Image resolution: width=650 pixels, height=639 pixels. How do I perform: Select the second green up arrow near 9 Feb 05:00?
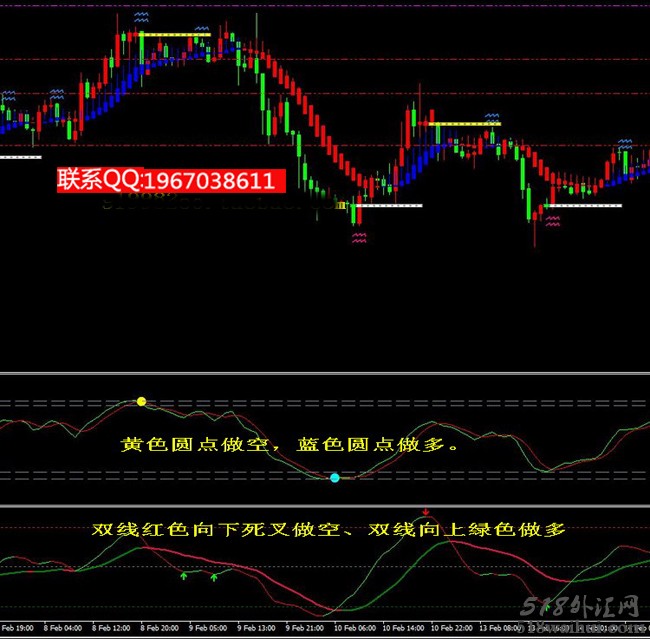point(214,577)
